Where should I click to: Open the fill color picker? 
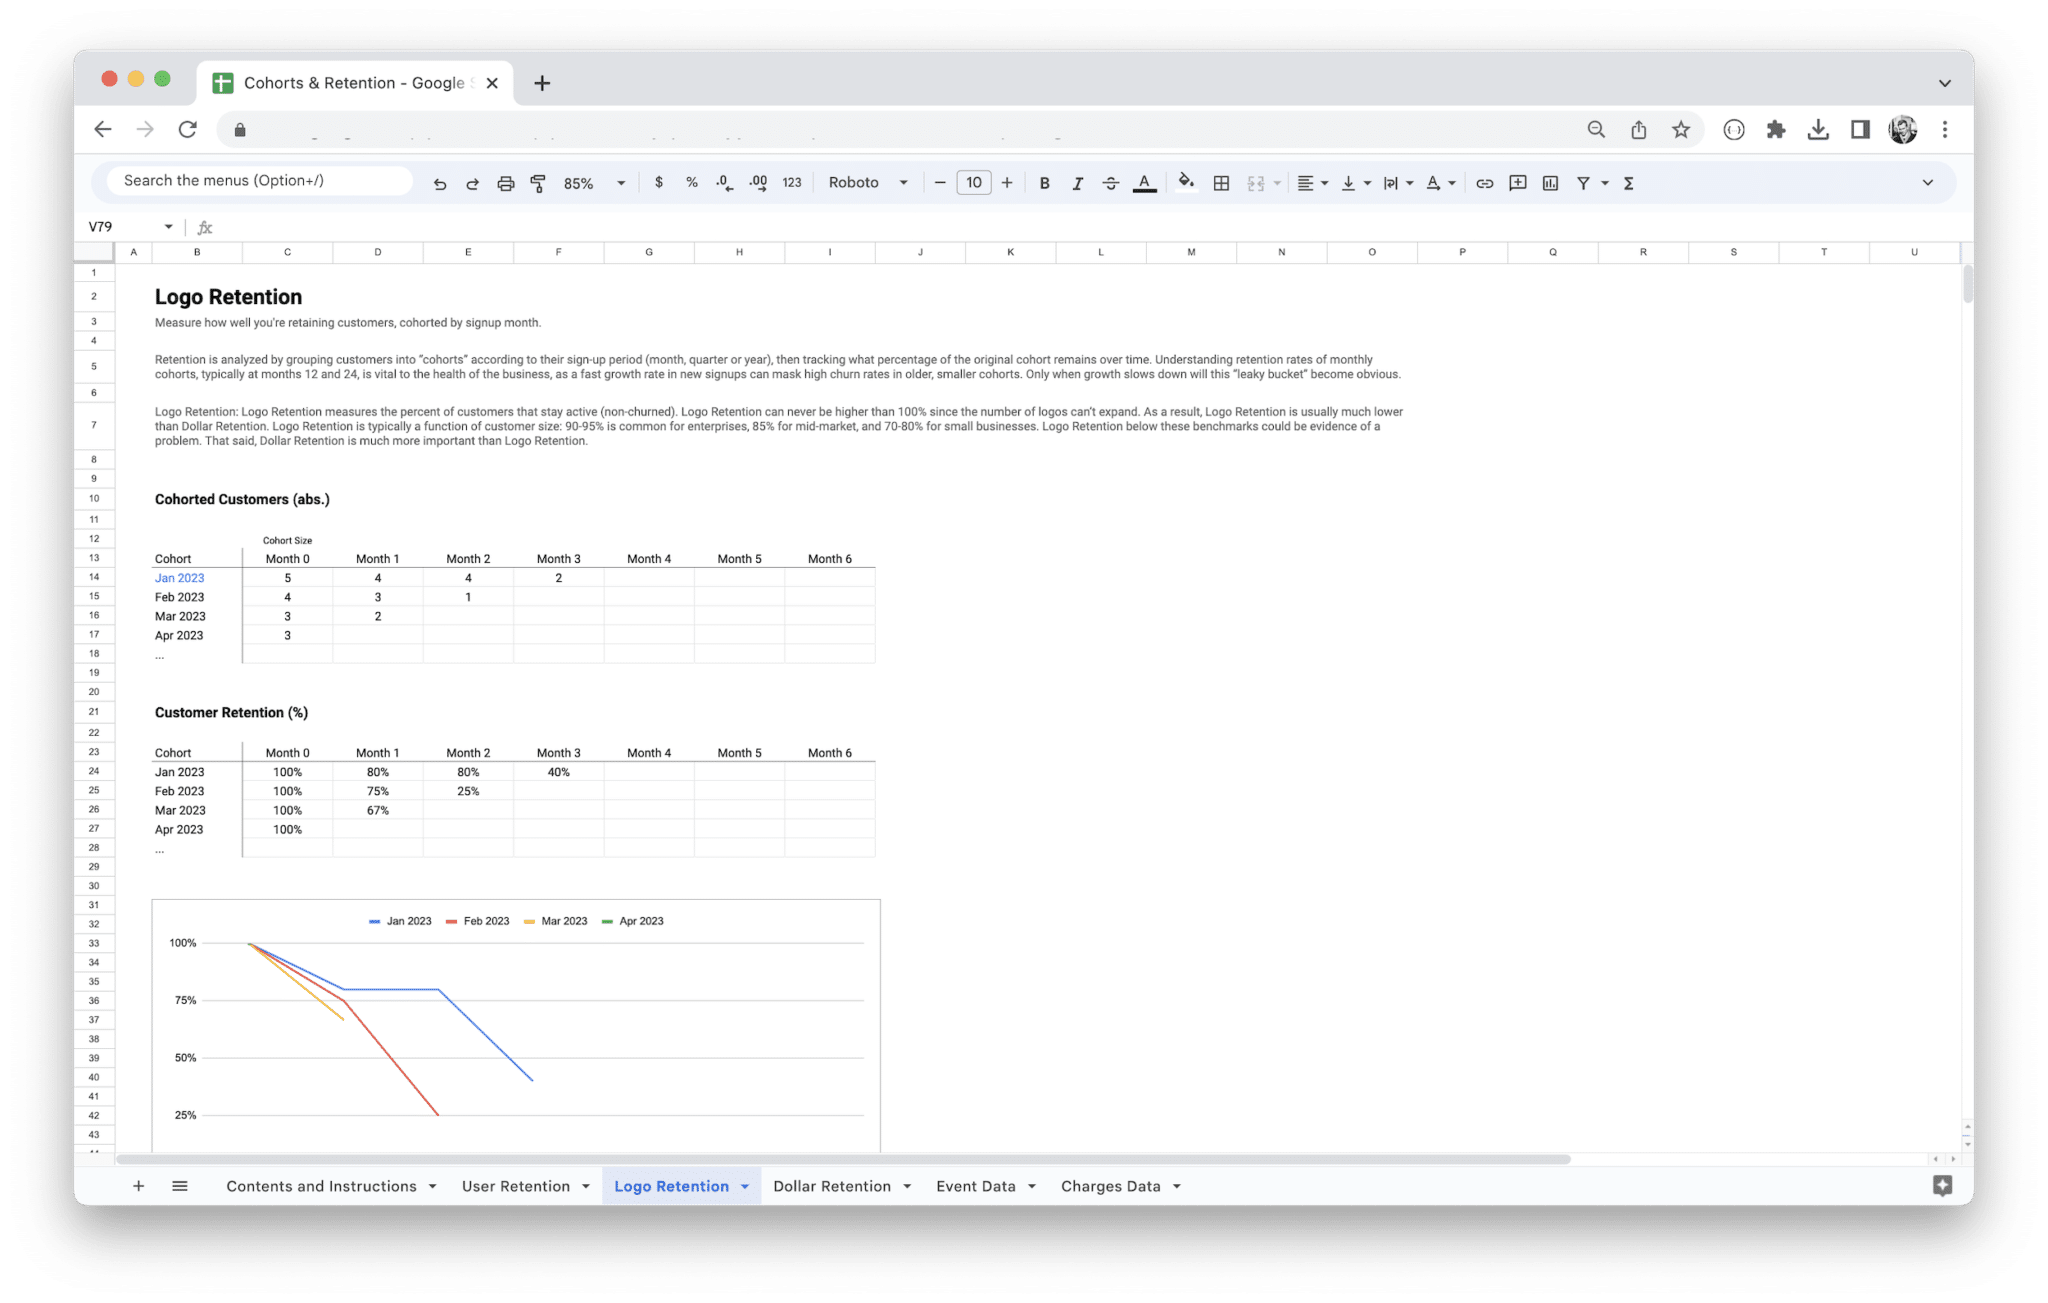point(1186,182)
